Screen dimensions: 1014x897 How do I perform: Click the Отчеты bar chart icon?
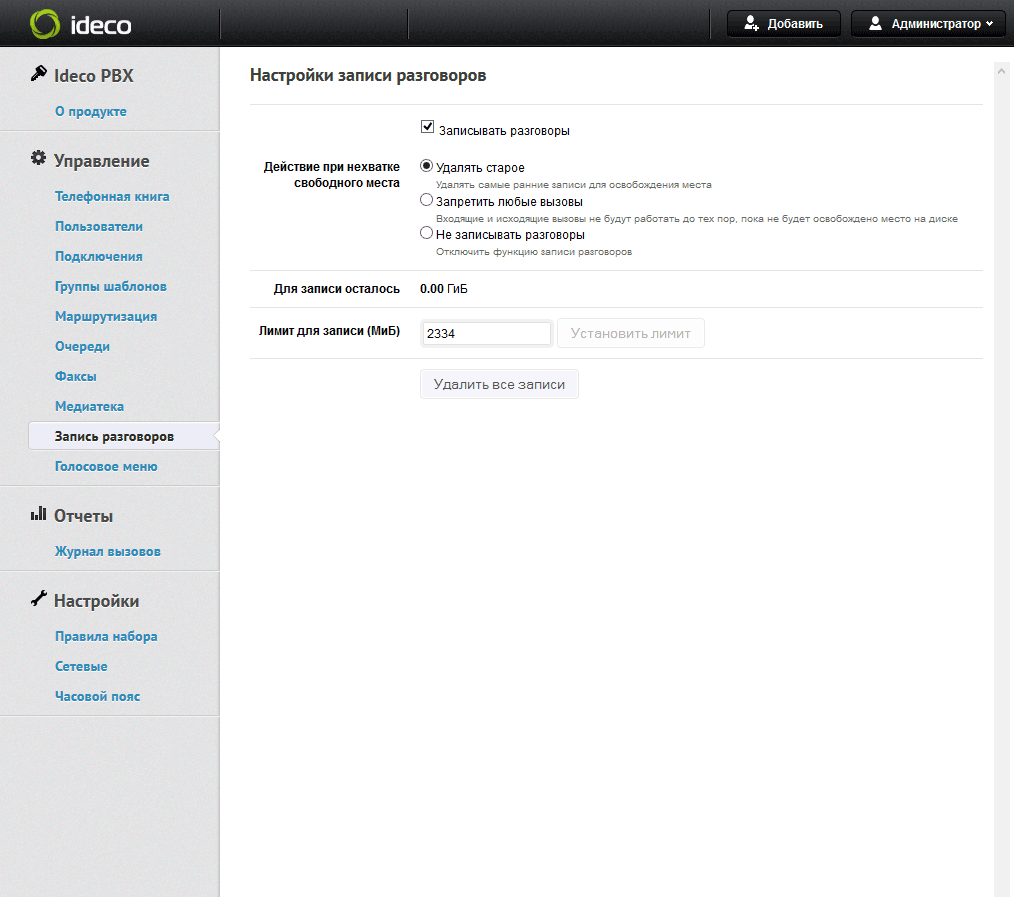point(39,513)
